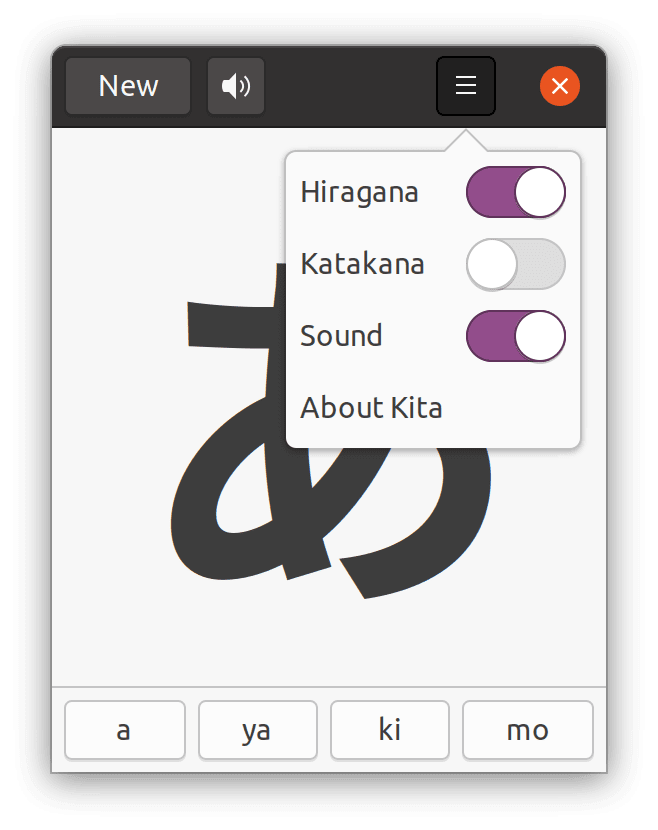Turn off the Hiragana switch

[x=515, y=192]
